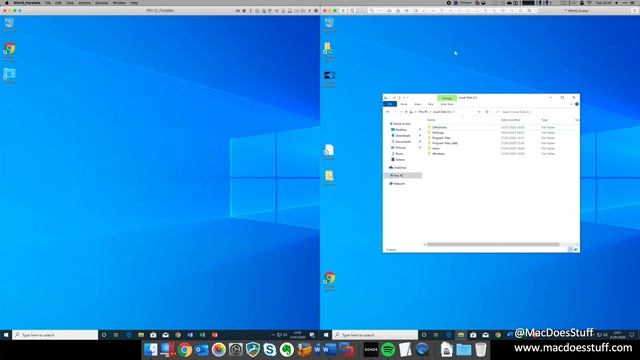Image resolution: width=640 pixels, height=360 pixels.
Task: Select Chrome shortcut on the left VM desktop
Action: point(9,52)
